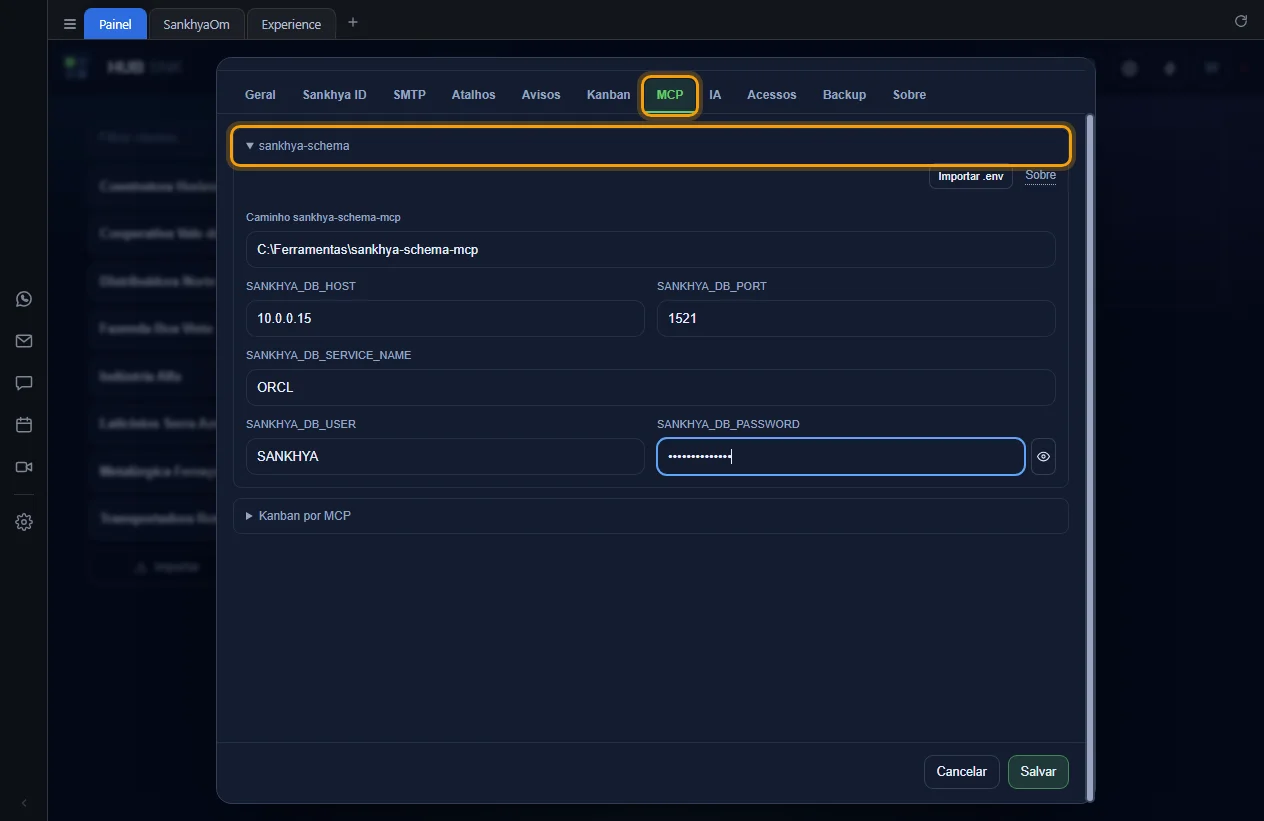
Task: Open the chat bubble icon in sidebar
Action: point(24,383)
